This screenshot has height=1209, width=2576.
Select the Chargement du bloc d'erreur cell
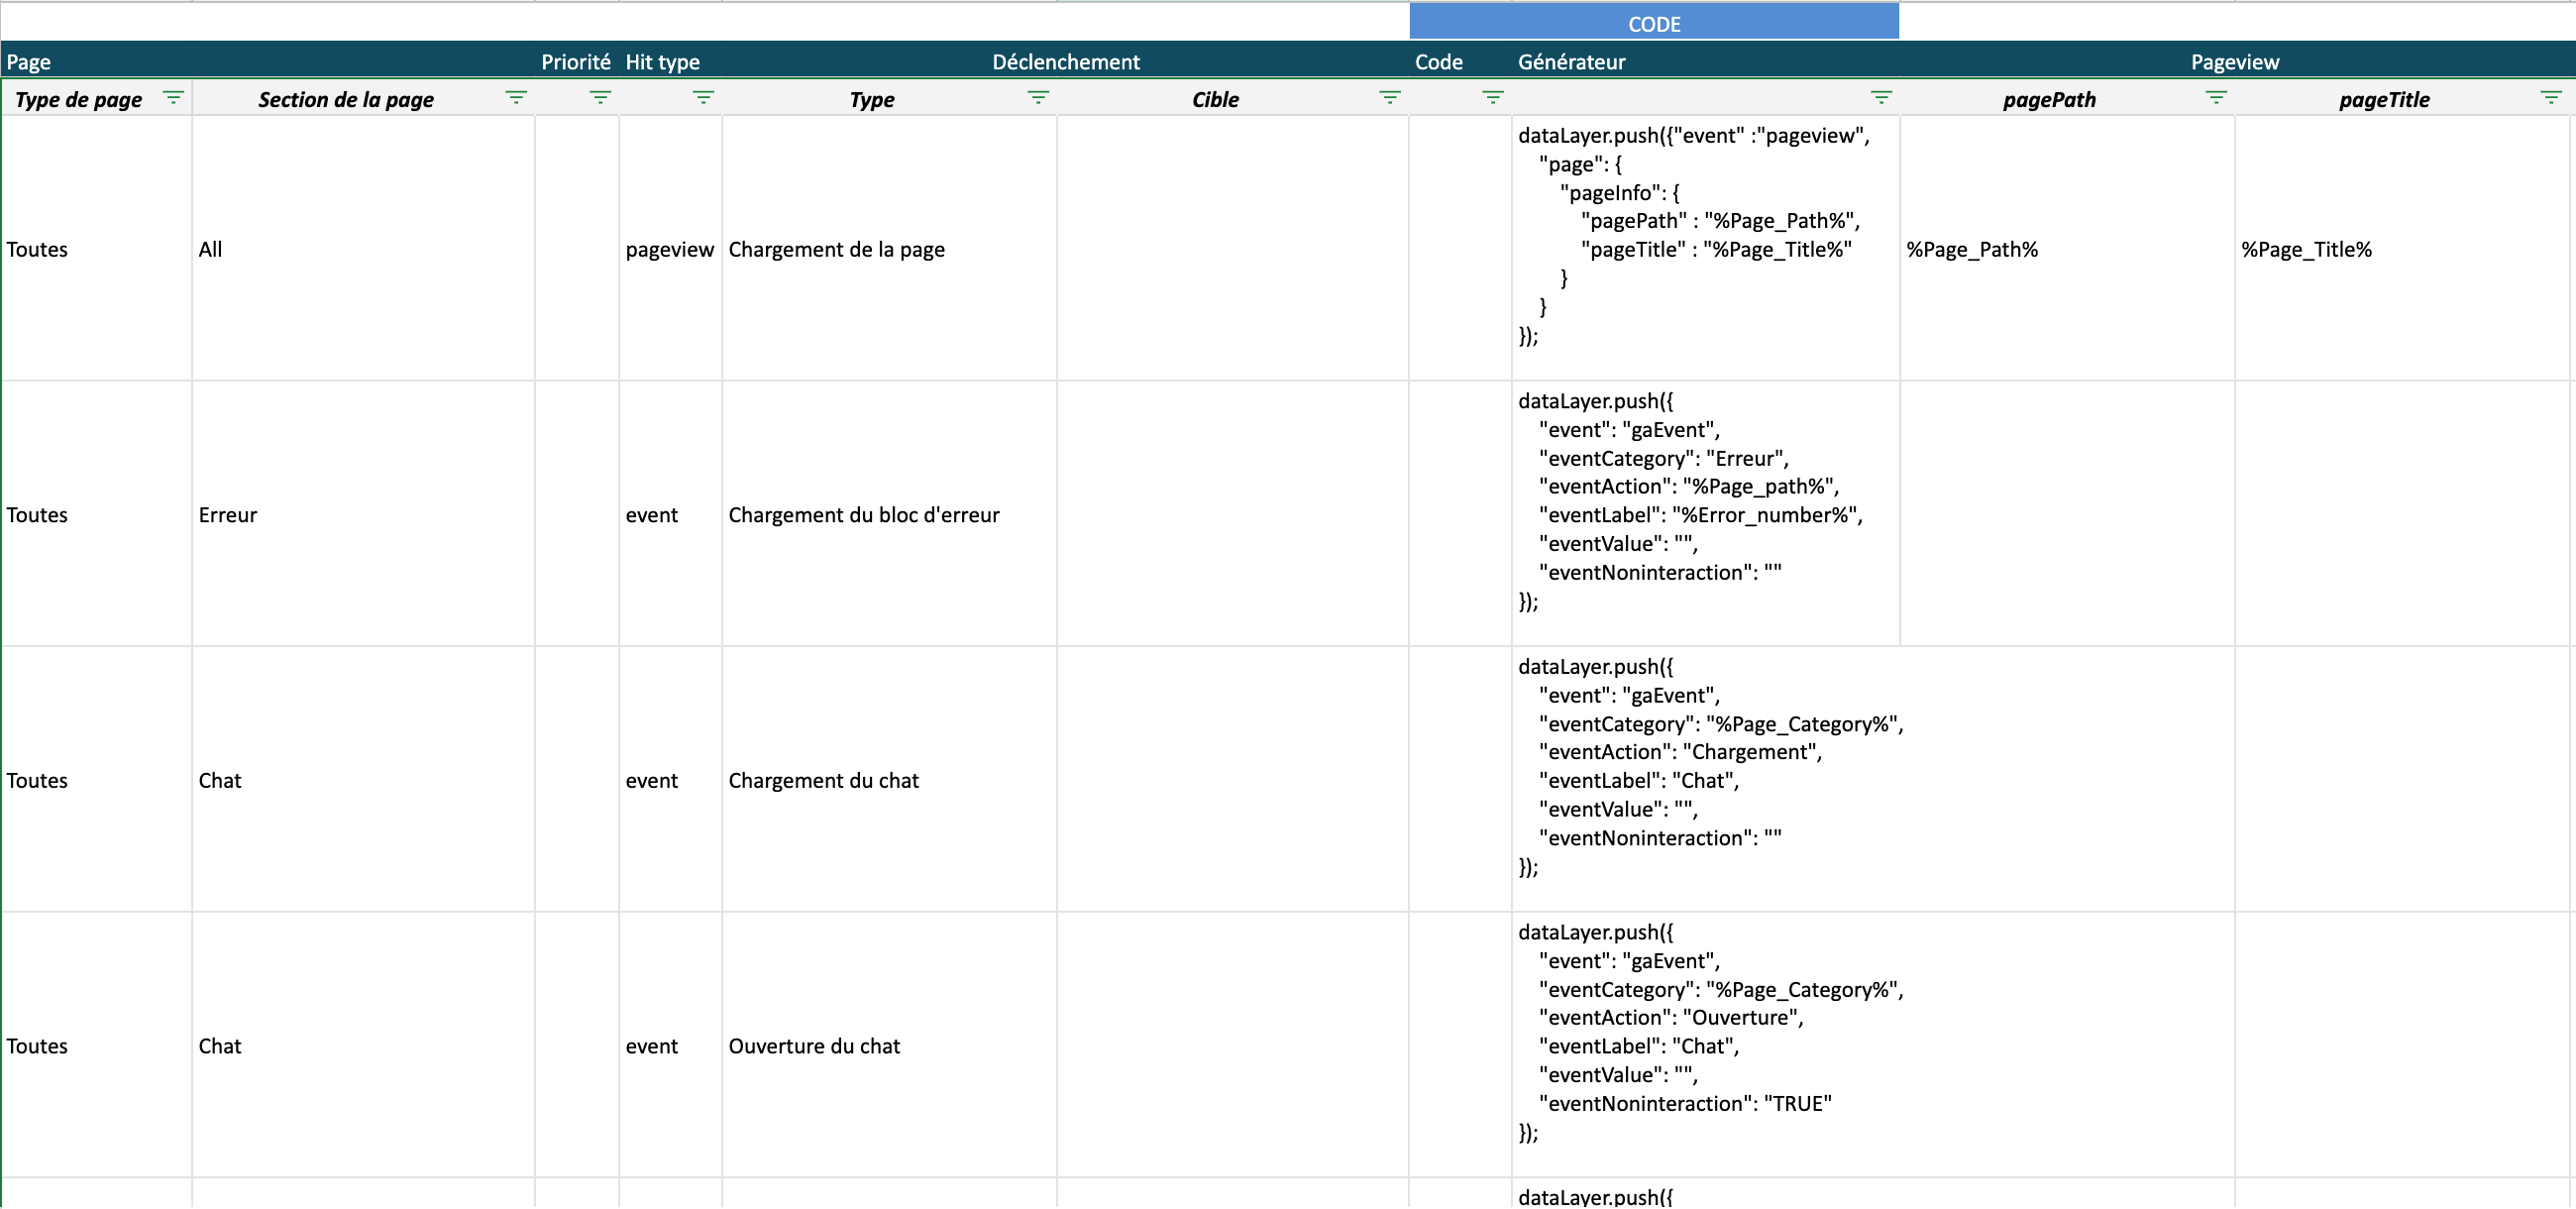(x=889, y=515)
